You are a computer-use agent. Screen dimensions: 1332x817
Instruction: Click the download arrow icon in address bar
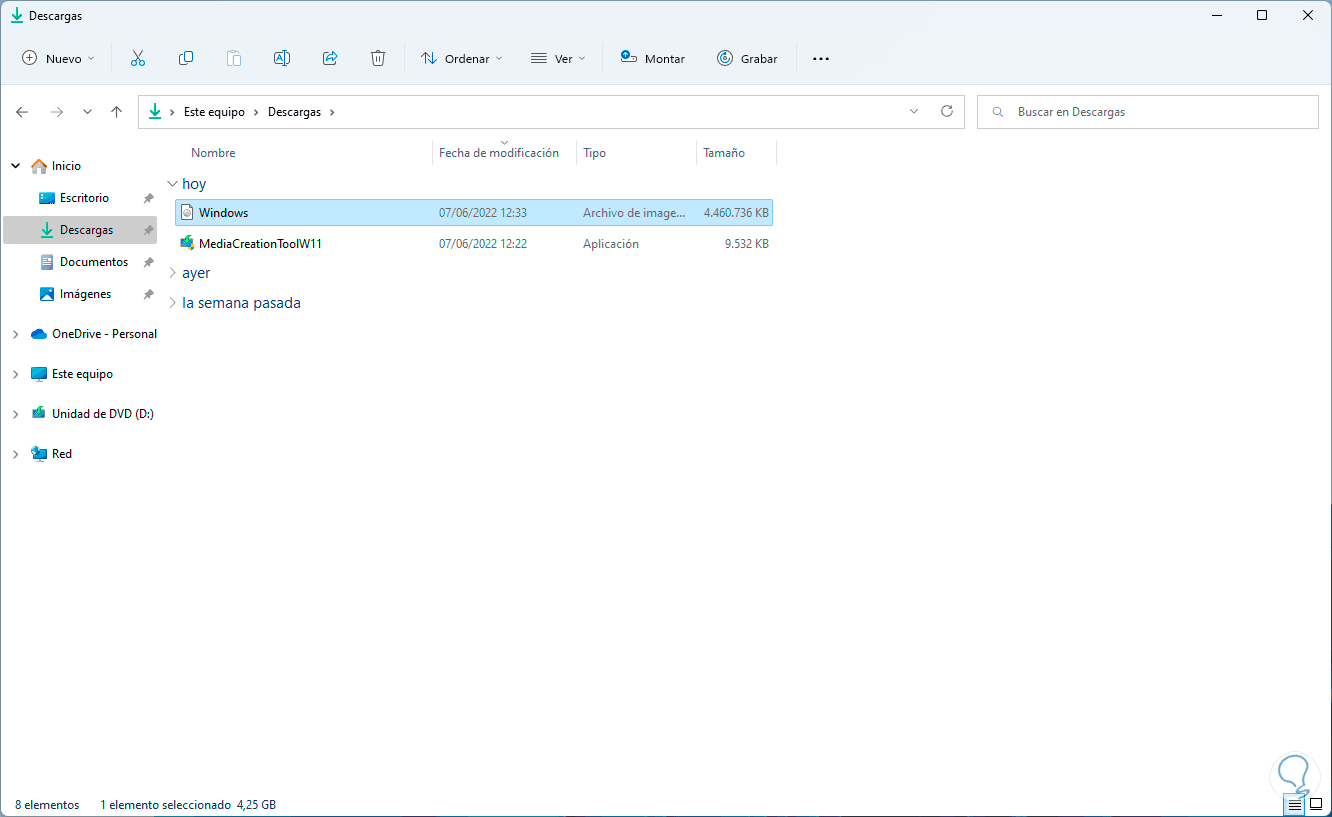point(155,112)
